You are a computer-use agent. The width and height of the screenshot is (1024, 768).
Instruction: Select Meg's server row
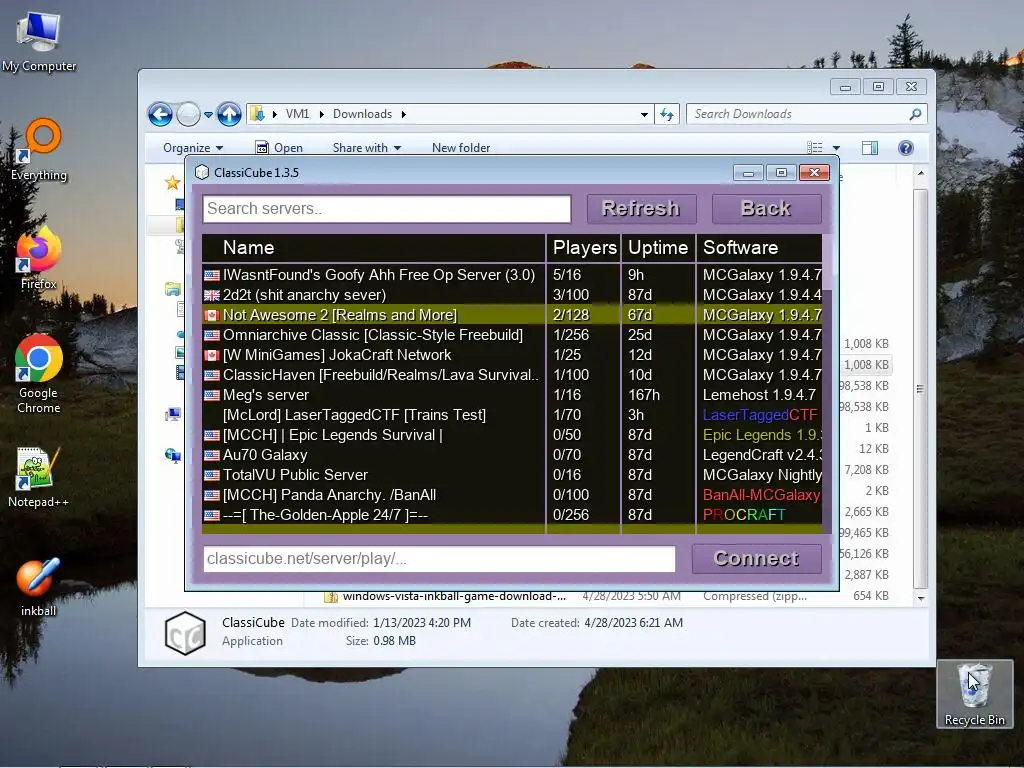click(512, 395)
